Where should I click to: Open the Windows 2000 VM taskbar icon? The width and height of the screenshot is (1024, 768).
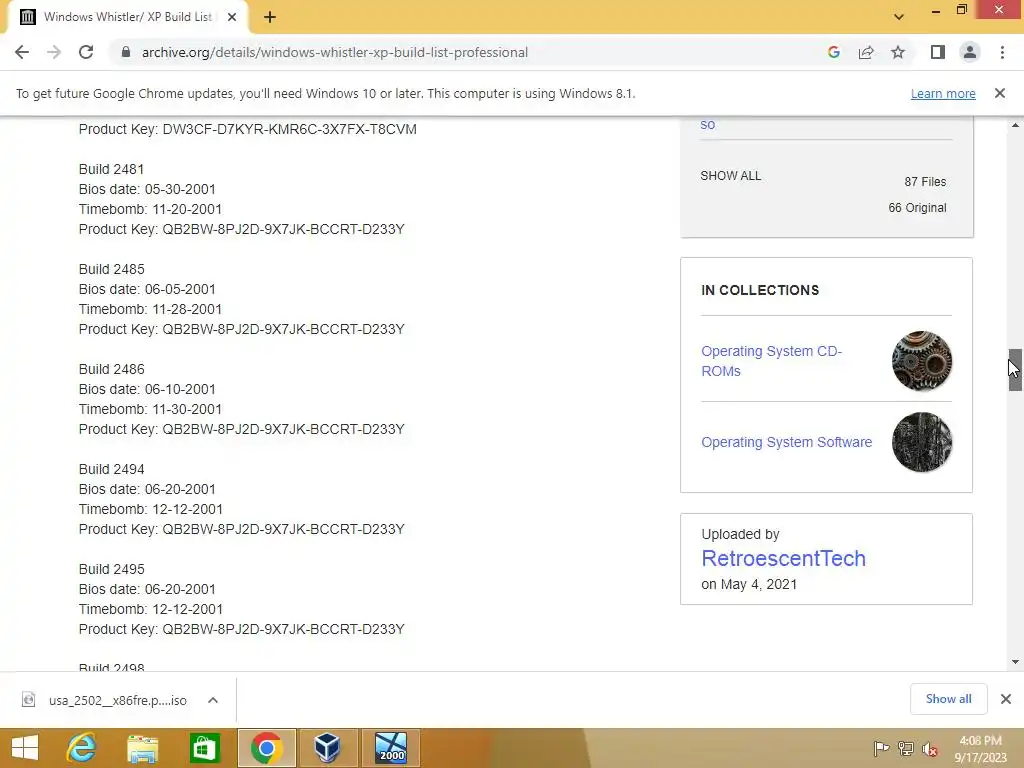click(391, 748)
